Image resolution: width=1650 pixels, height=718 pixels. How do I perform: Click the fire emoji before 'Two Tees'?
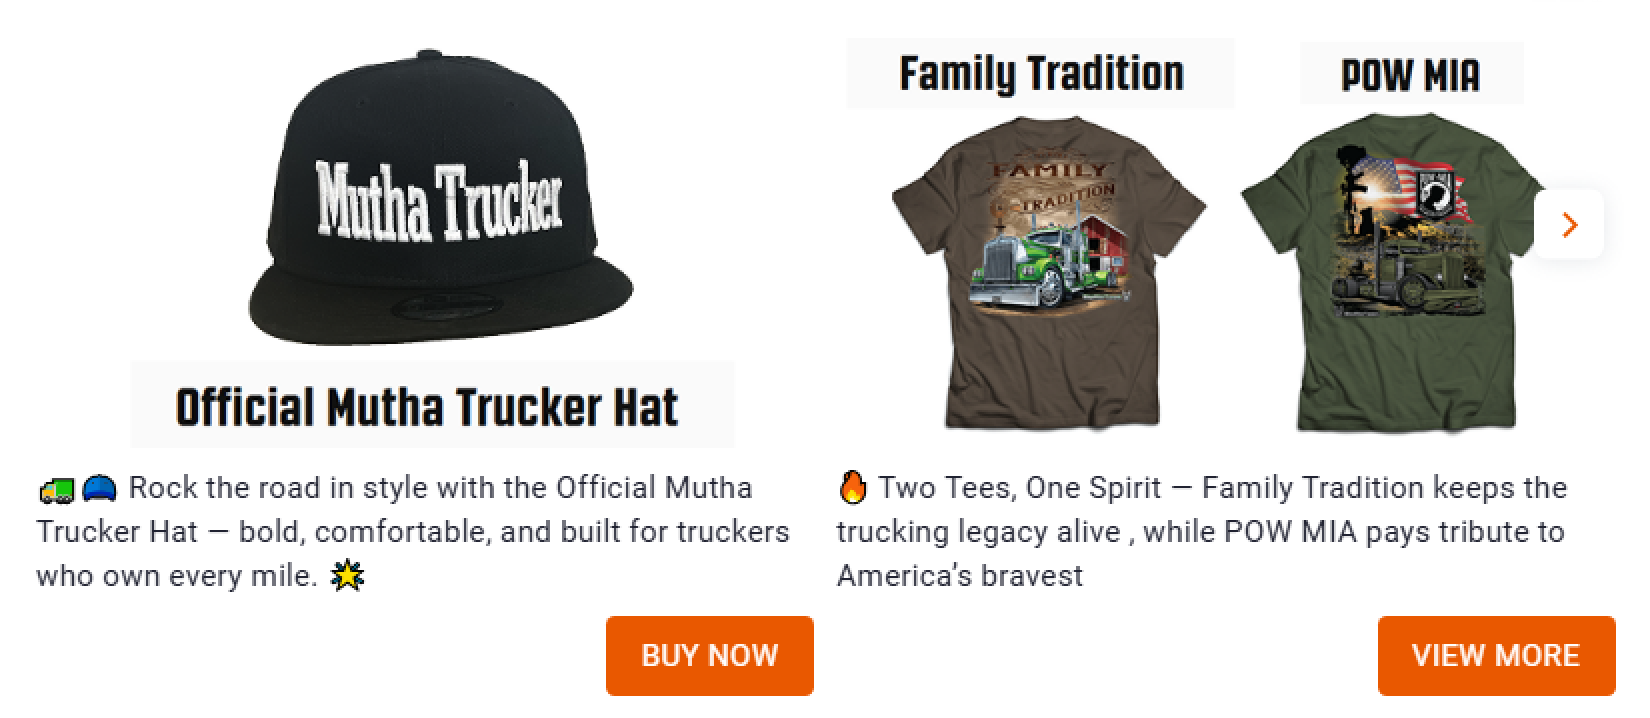[853, 487]
